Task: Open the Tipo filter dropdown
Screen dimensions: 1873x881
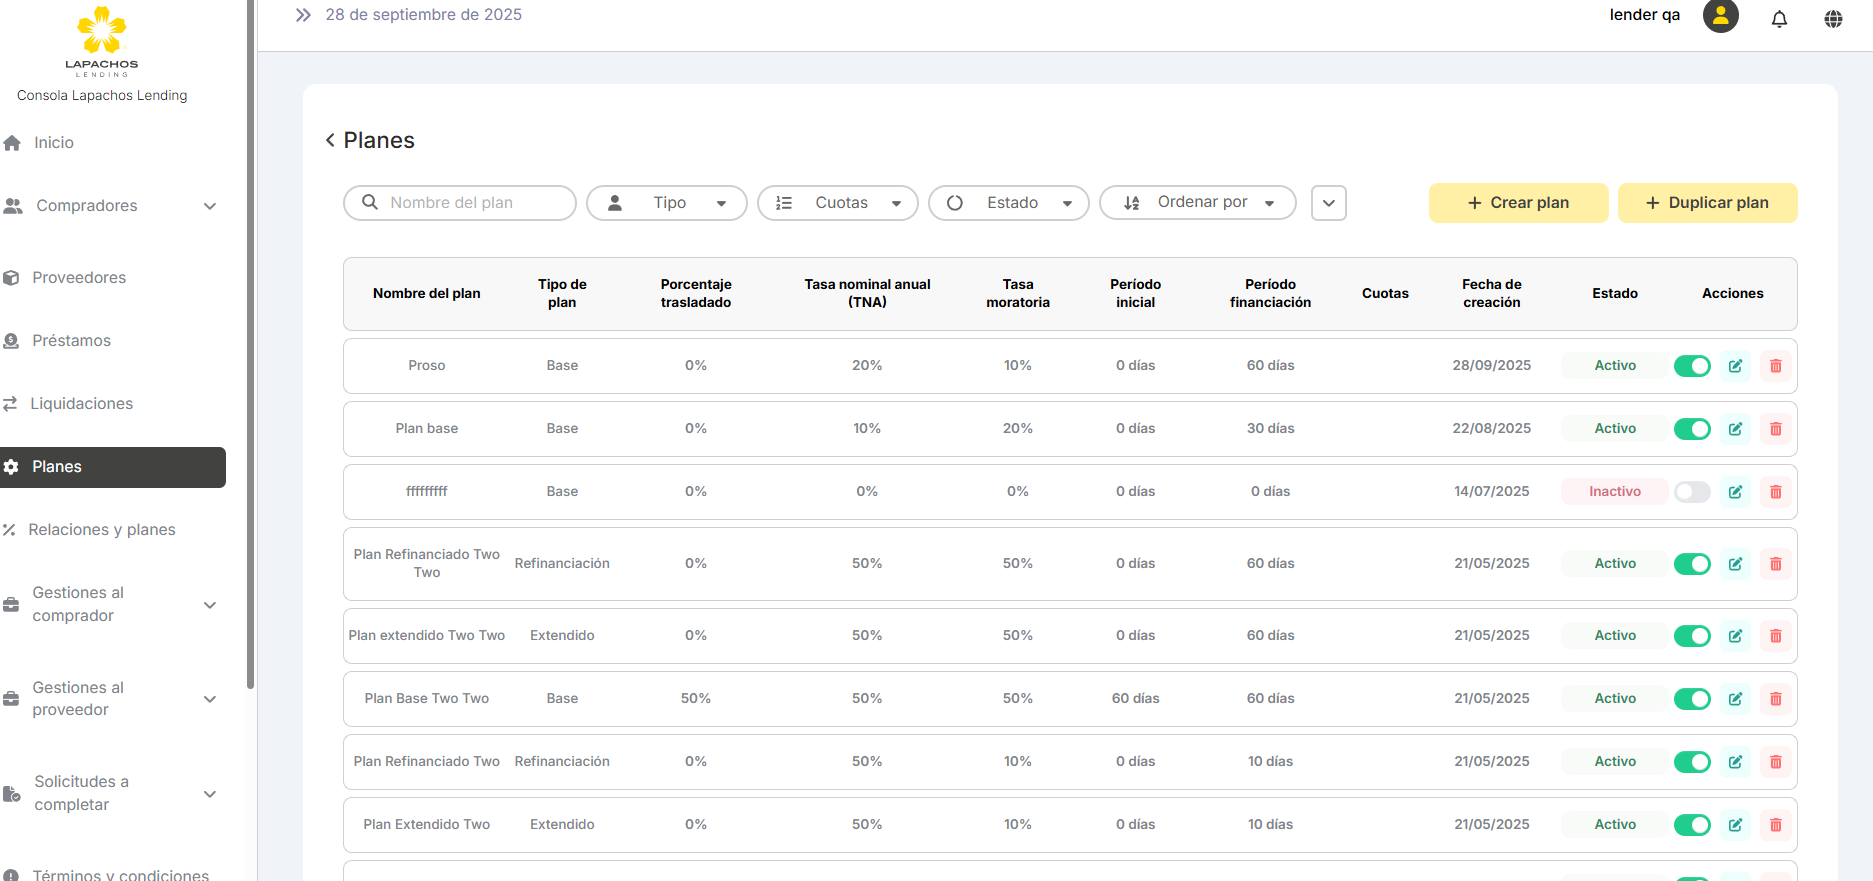Action: (x=667, y=203)
